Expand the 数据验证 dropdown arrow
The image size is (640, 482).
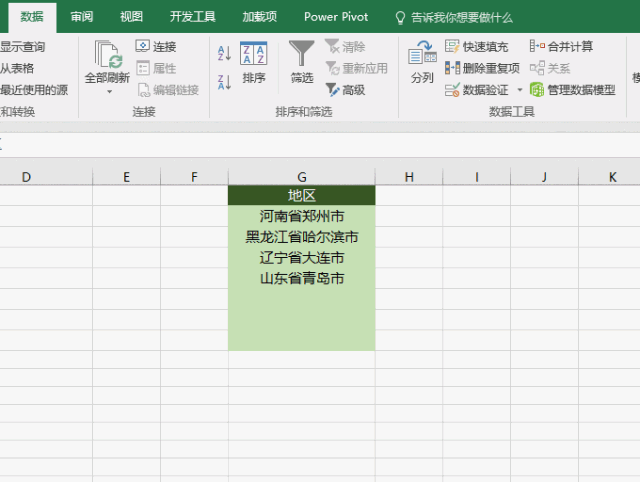point(520,89)
